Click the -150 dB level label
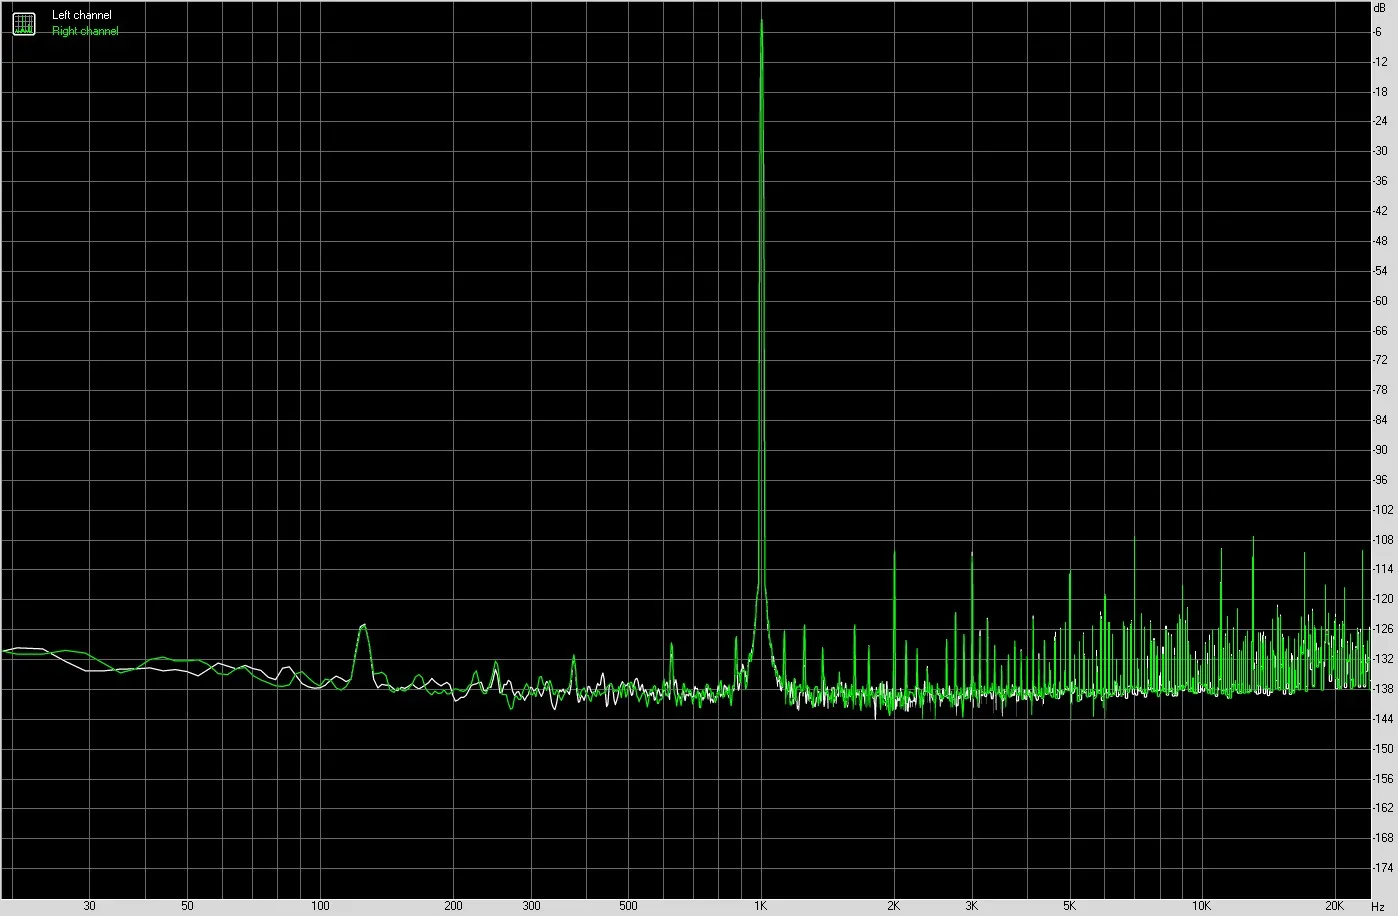The height and width of the screenshot is (916, 1398). 1383,749
